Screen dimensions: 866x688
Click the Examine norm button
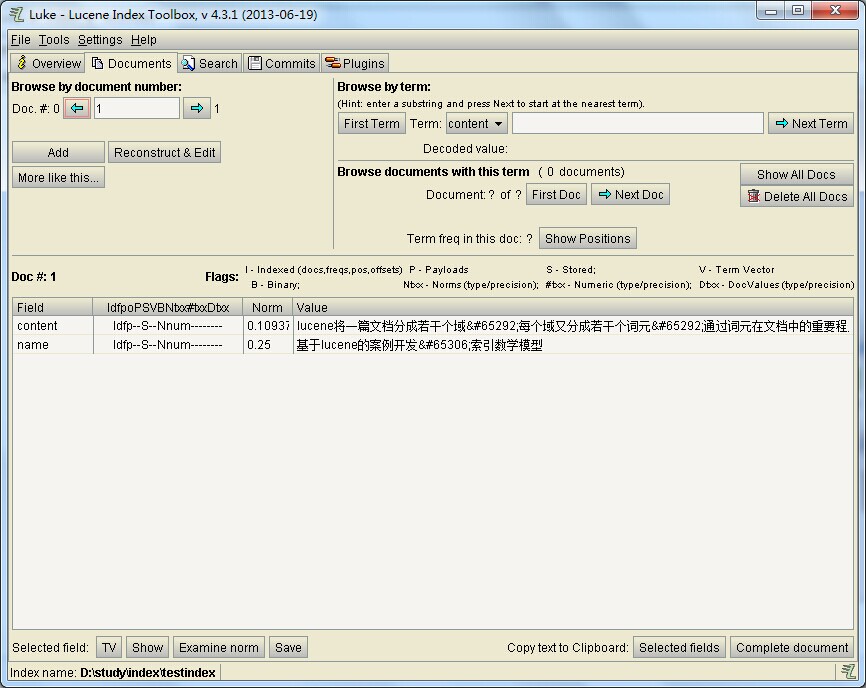(x=219, y=647)
